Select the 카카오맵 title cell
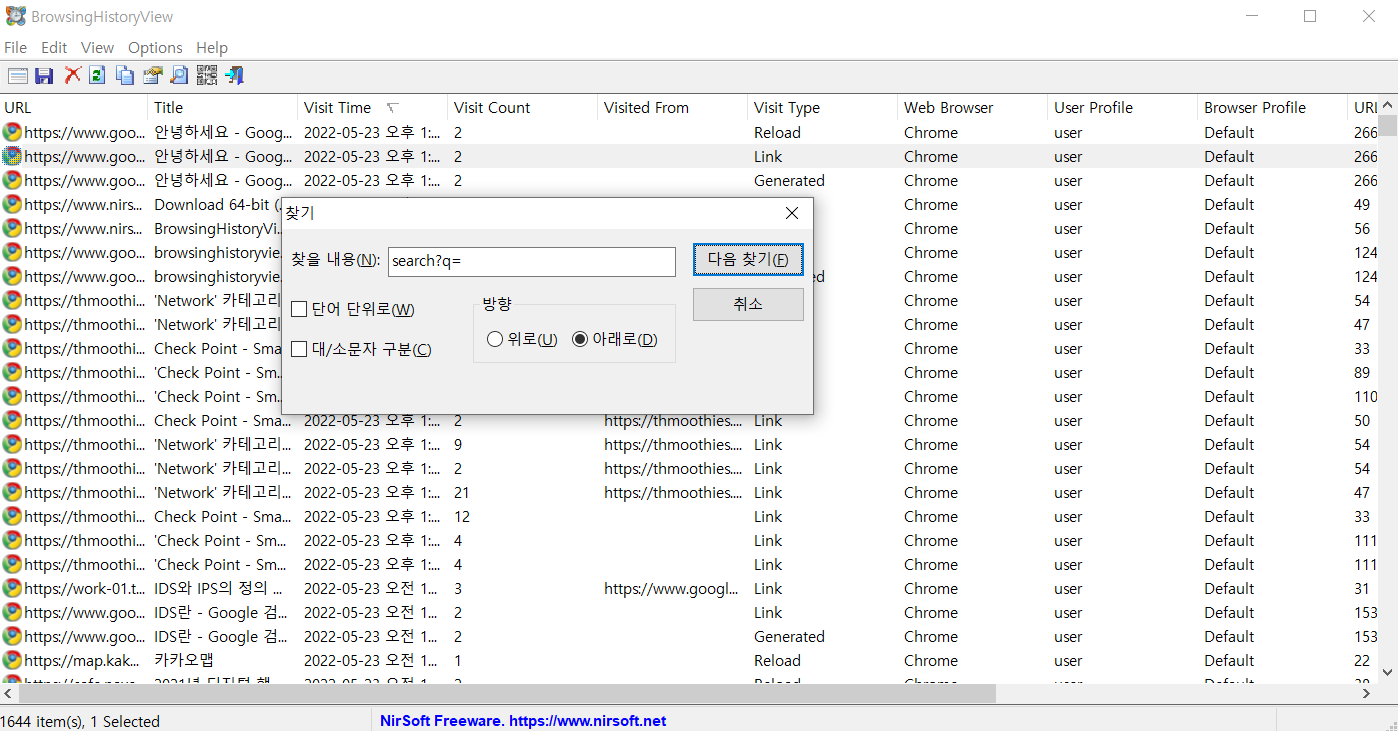This screenshot has width=1398, height=731. click(184, 660)
